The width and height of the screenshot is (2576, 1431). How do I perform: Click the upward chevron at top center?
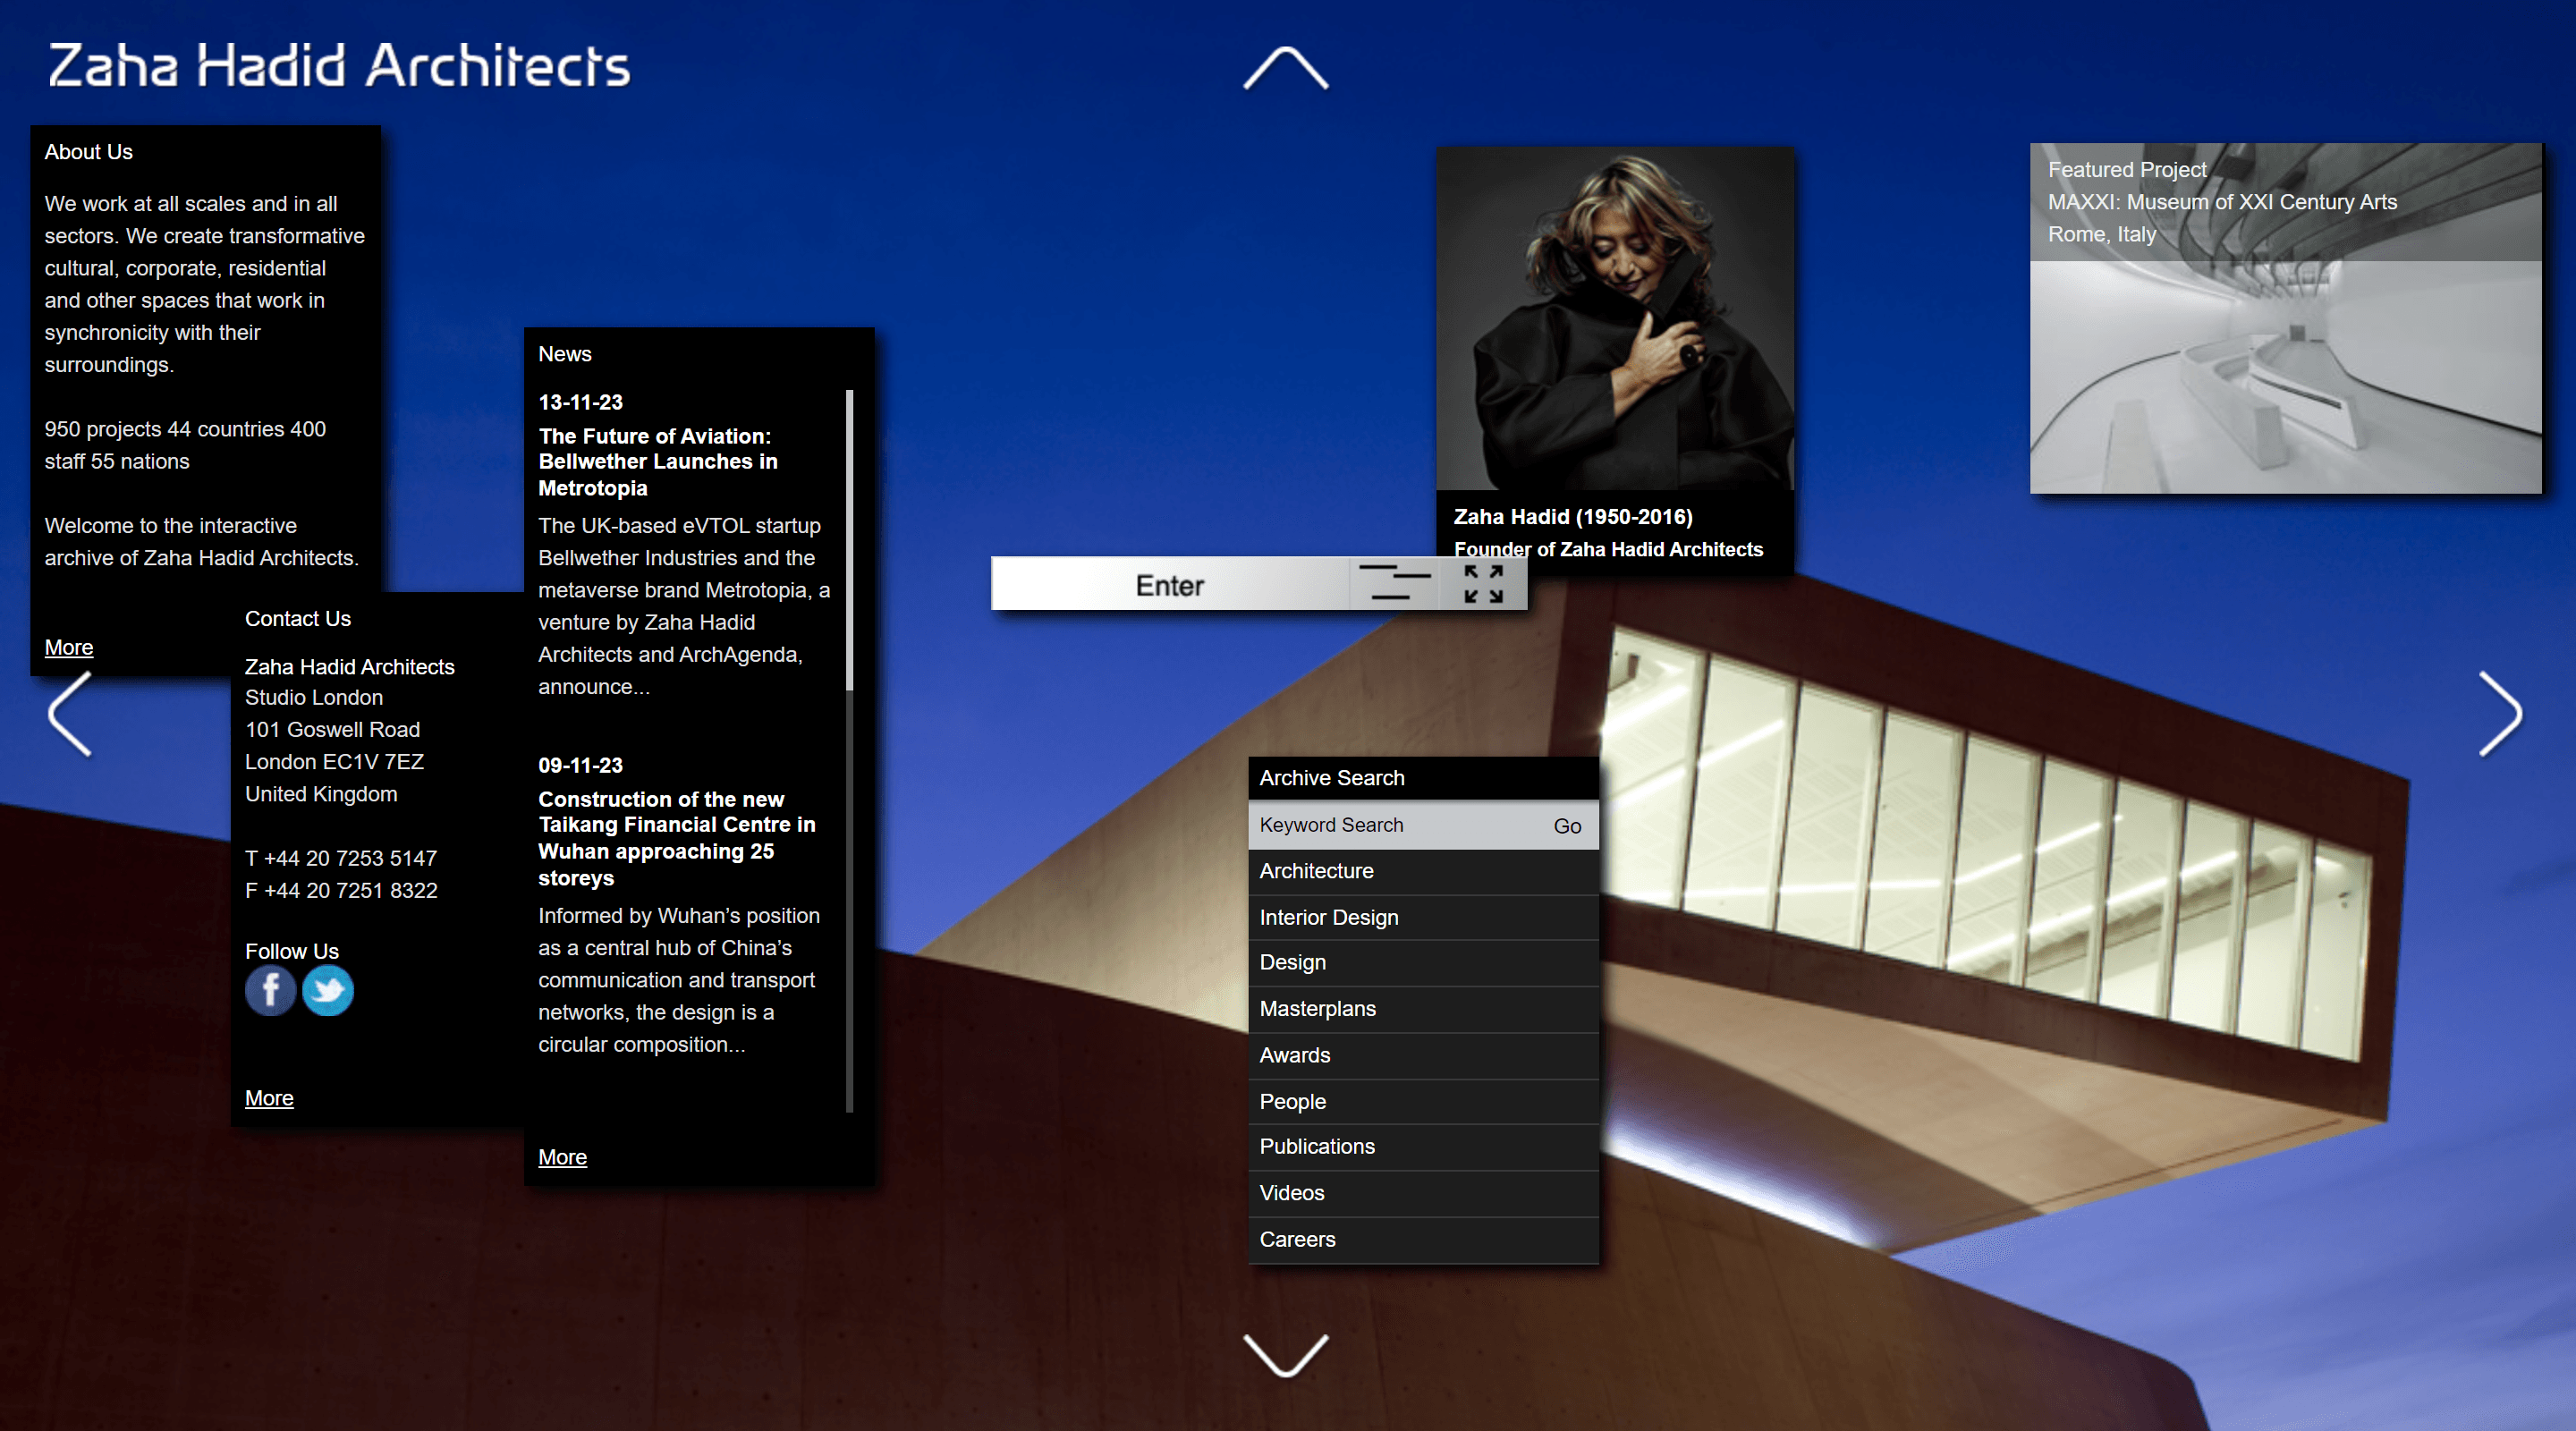tap(1287, 70)
